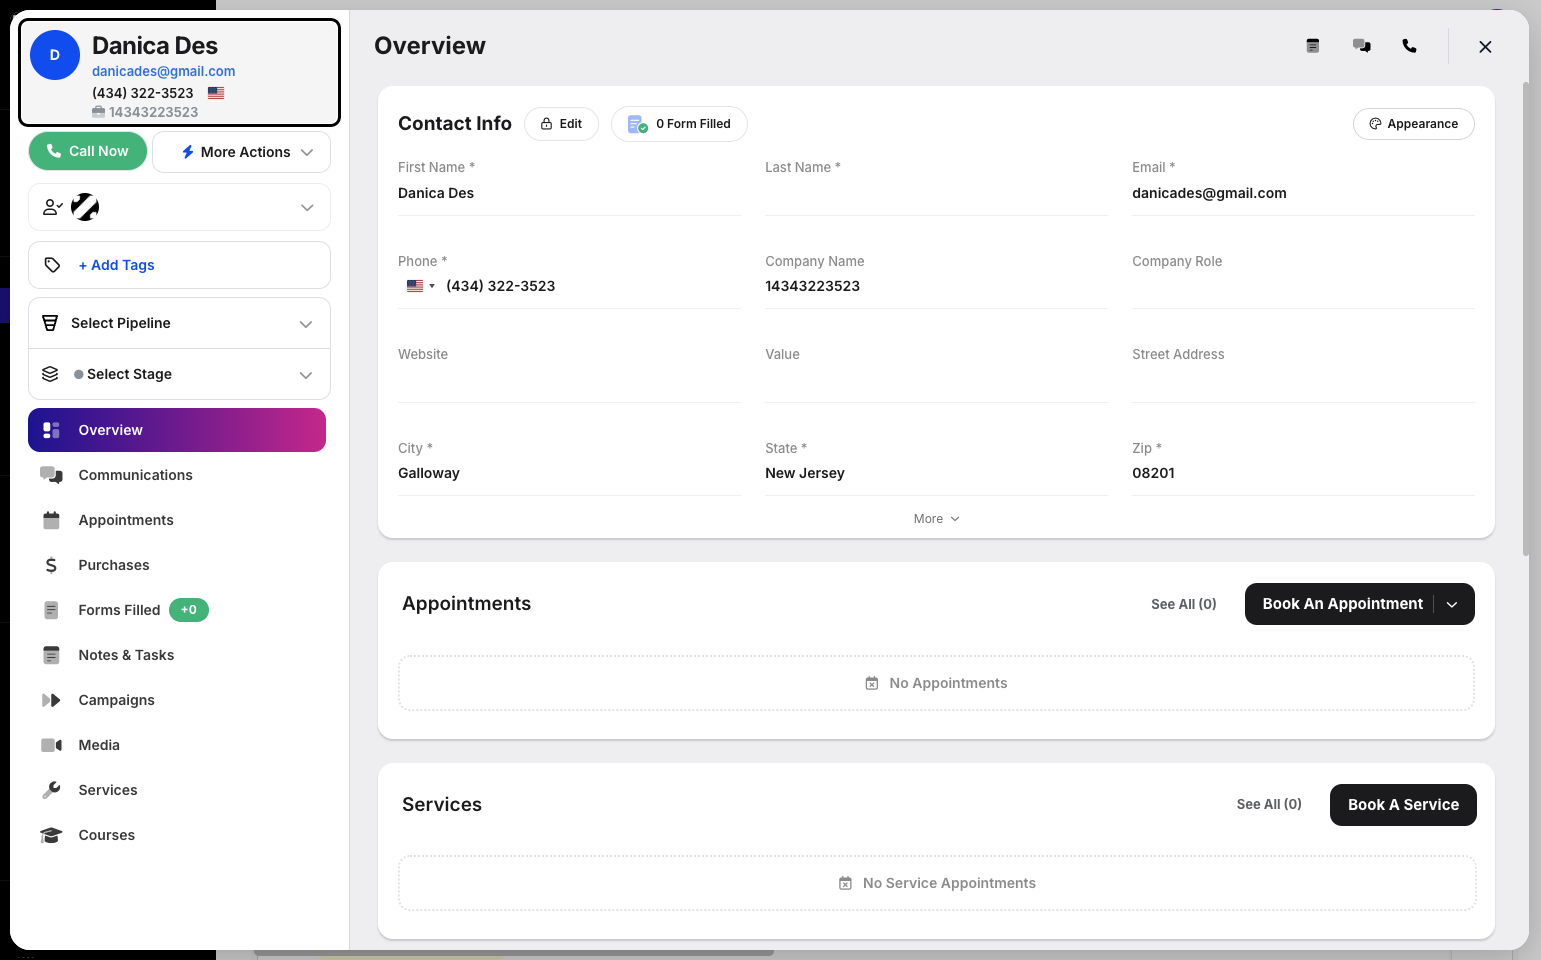This screenshot has height=960, width=1541.
Task: Click the Appearance button
Action: pyautogui.click(x=1413, y=124)
